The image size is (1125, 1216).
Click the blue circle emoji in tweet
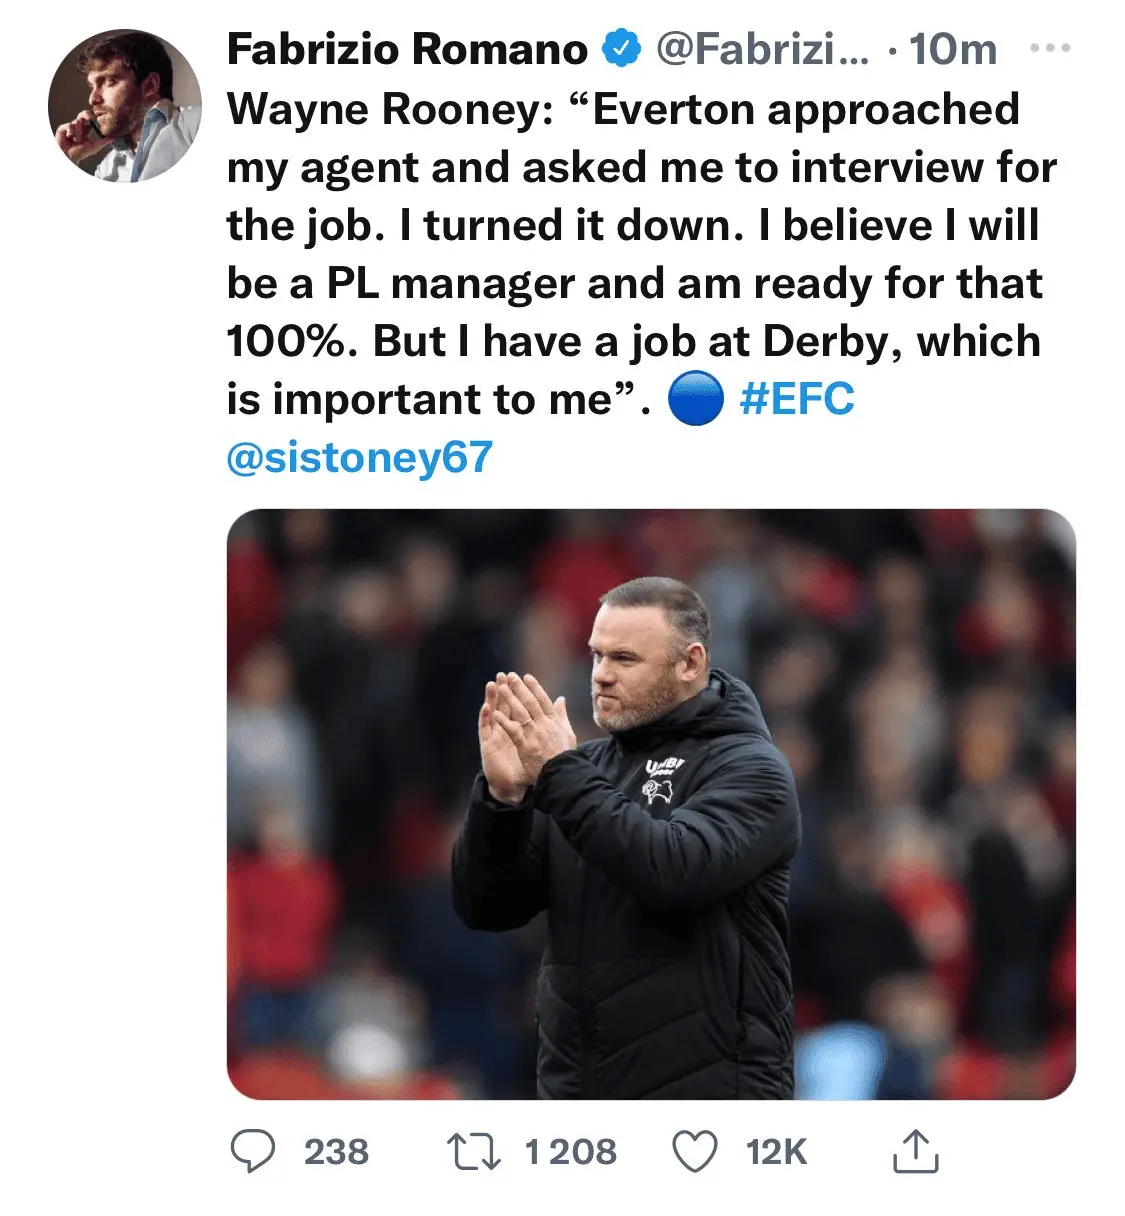tap(695, 400)
